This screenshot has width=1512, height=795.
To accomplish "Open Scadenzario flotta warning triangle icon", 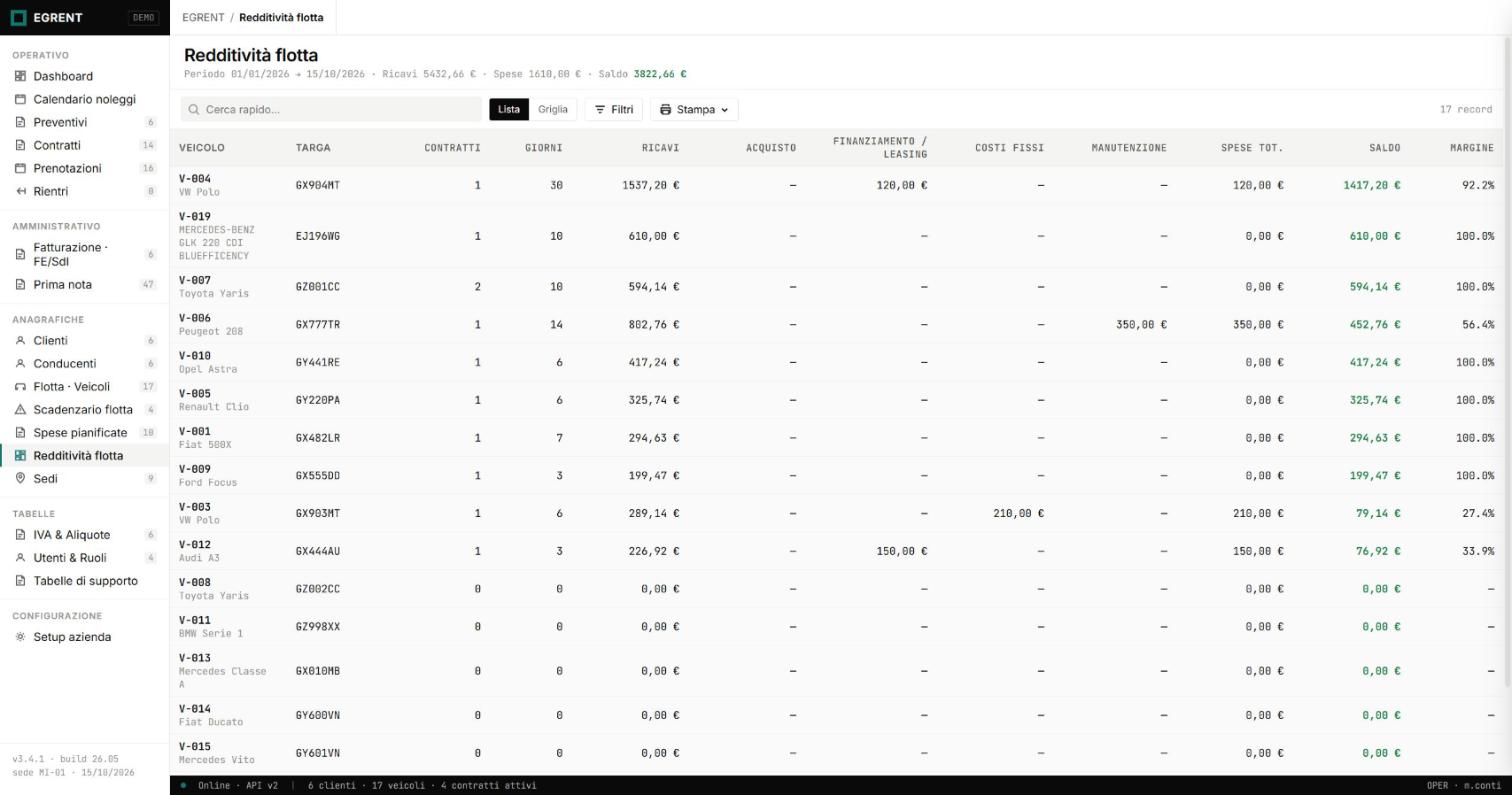I will (x=20, y=409).
